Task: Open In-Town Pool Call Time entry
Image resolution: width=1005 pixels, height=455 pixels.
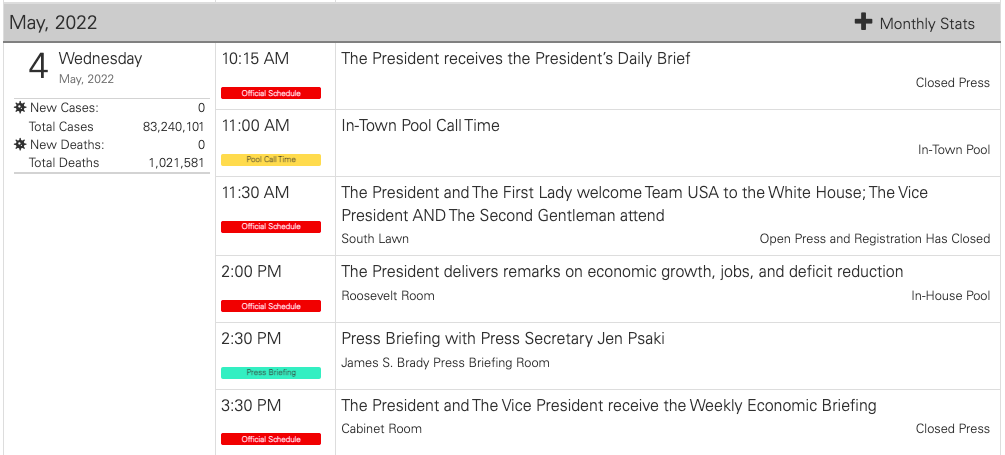Action: (x=420, y=125)
